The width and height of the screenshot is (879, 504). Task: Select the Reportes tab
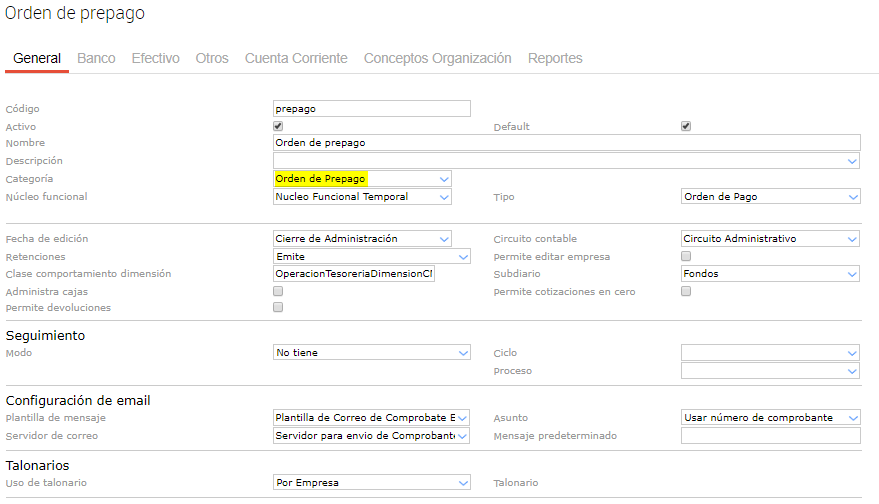coord(555,58)
